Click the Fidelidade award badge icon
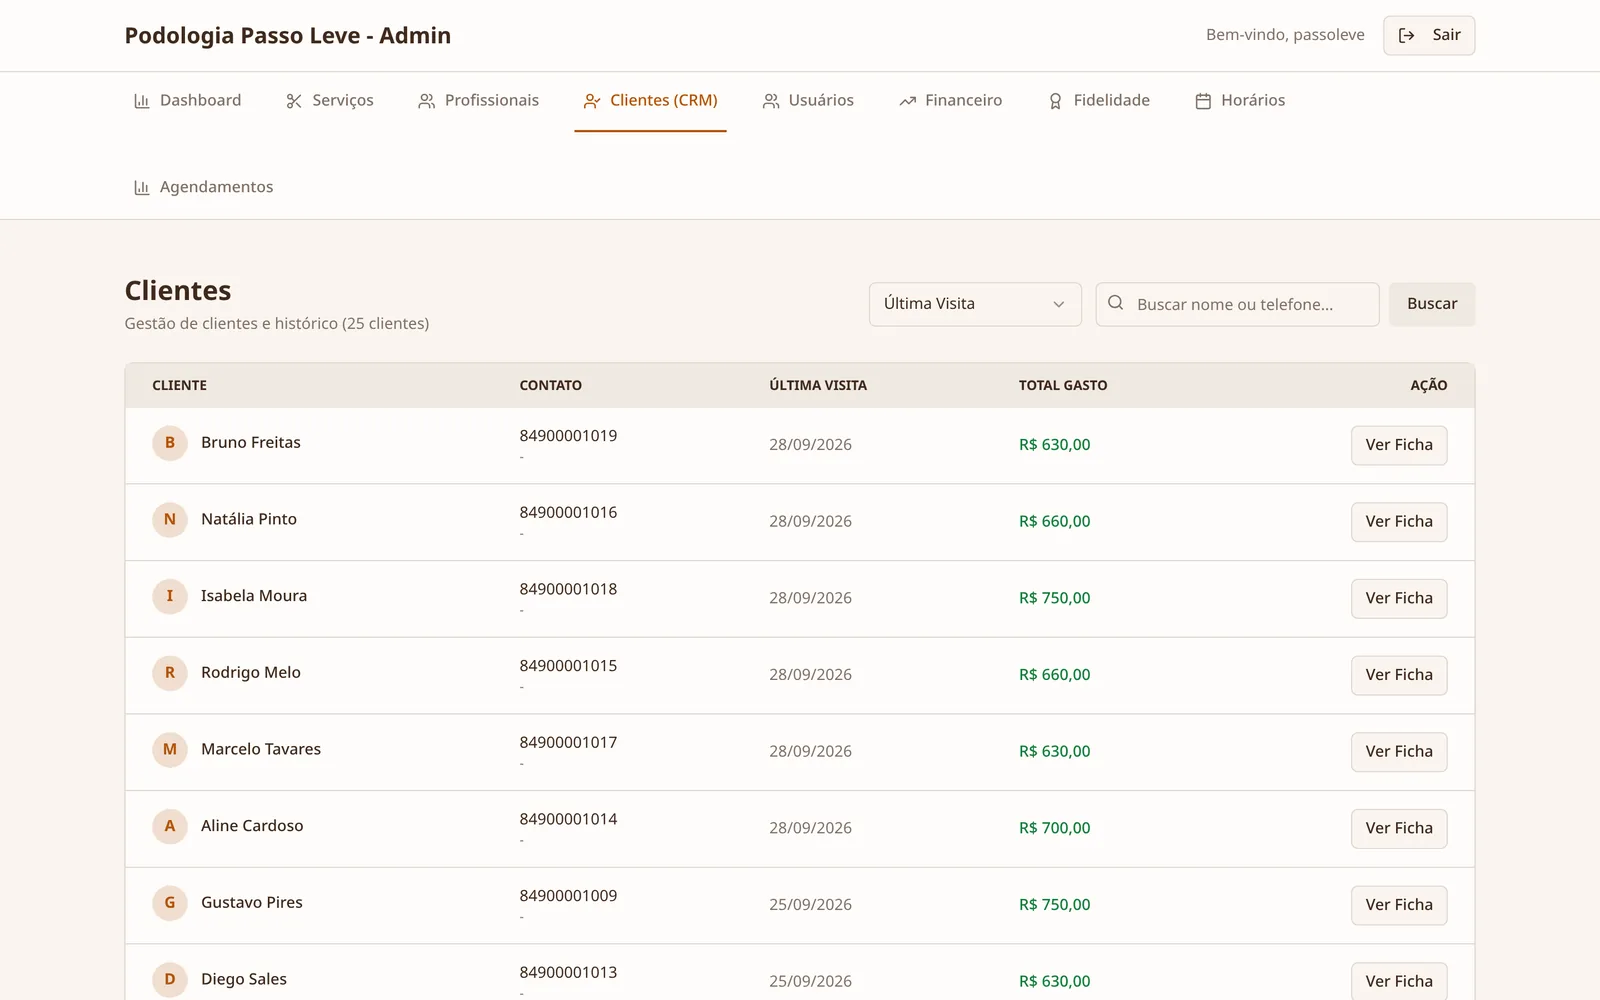 pos(1055,101)
